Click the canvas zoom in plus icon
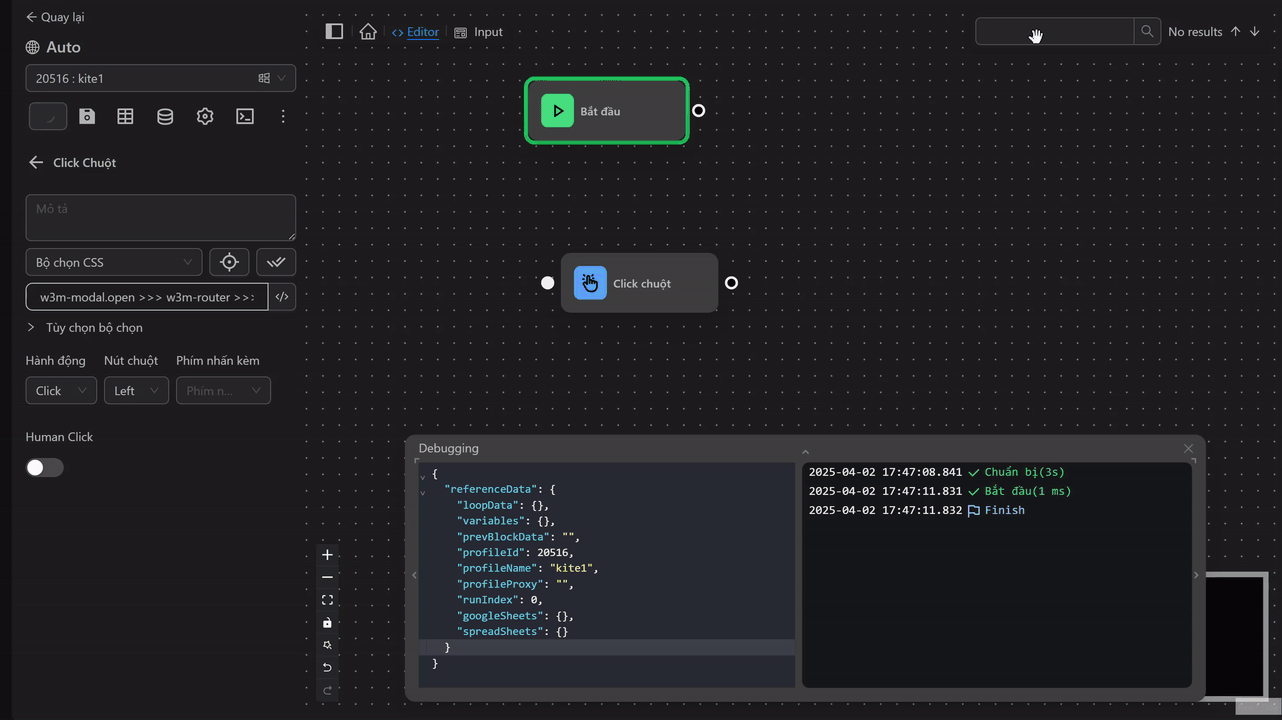The width and height of the screenshot is (1282, 720). coord(327,555)
